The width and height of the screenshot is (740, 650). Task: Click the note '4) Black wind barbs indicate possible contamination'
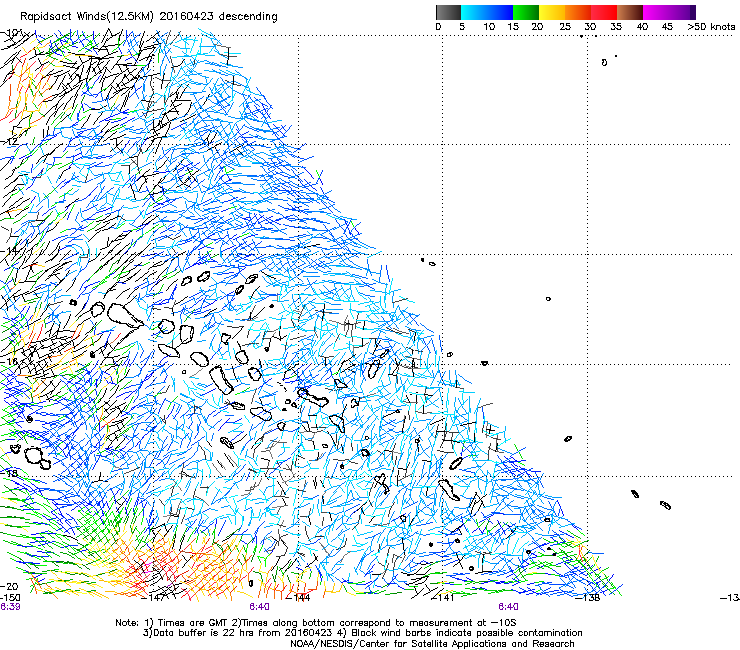pos(459,633)
